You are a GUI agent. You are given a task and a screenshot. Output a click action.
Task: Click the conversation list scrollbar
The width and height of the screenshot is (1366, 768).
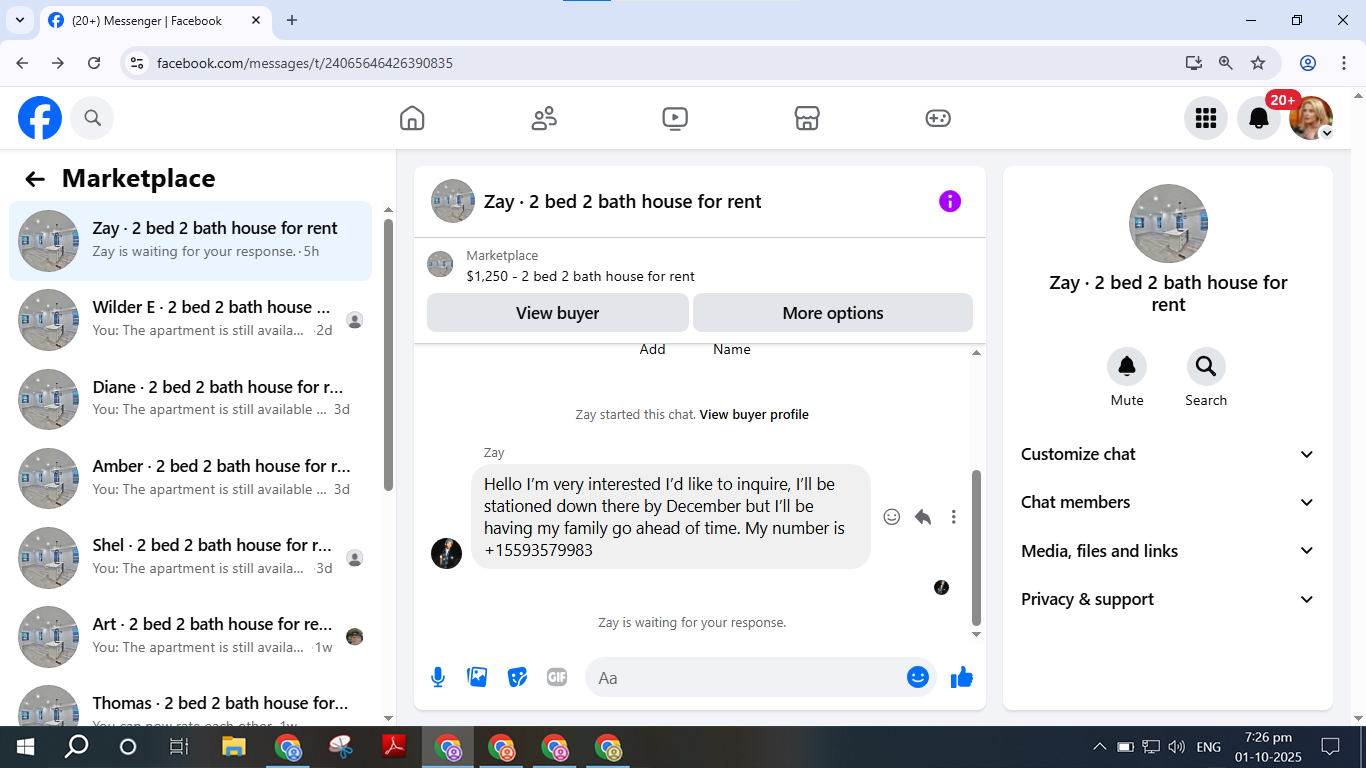click(388, 355)
